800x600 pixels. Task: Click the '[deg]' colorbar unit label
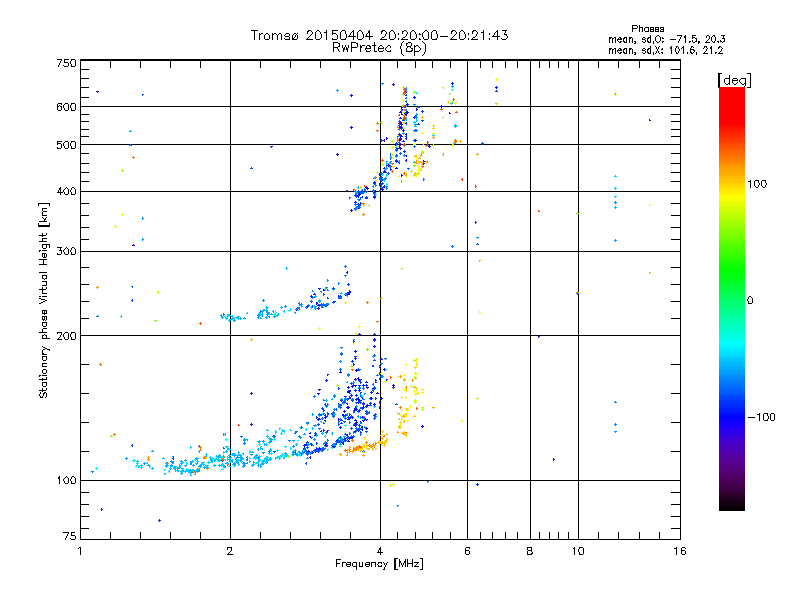tap(734, 80)
